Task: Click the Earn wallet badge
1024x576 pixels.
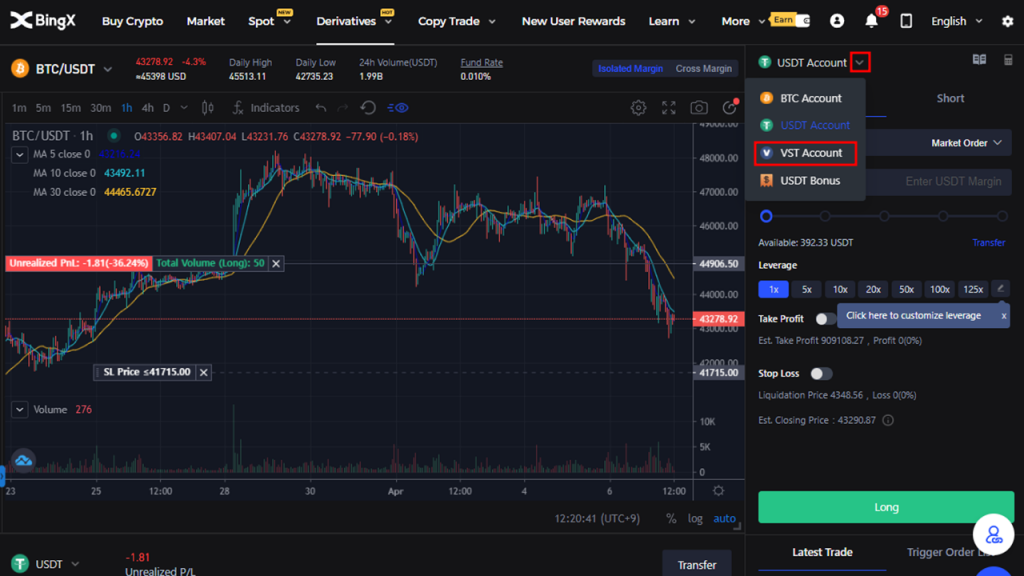Action: tap(790, 20)
